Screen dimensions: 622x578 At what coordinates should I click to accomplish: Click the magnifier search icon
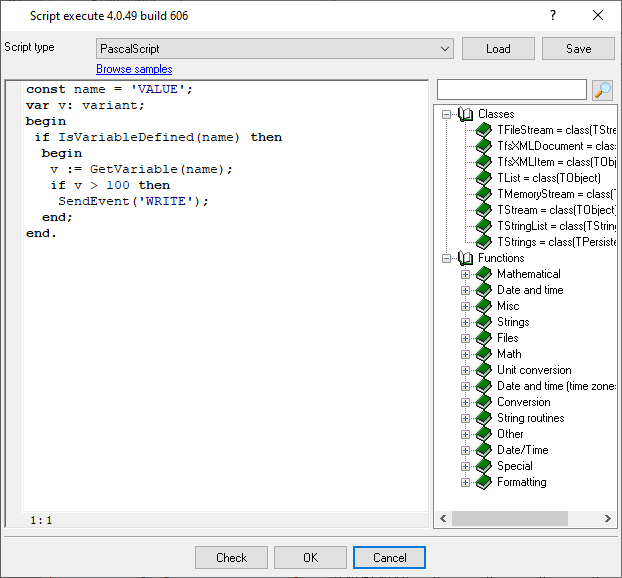[x=602, y=90]
